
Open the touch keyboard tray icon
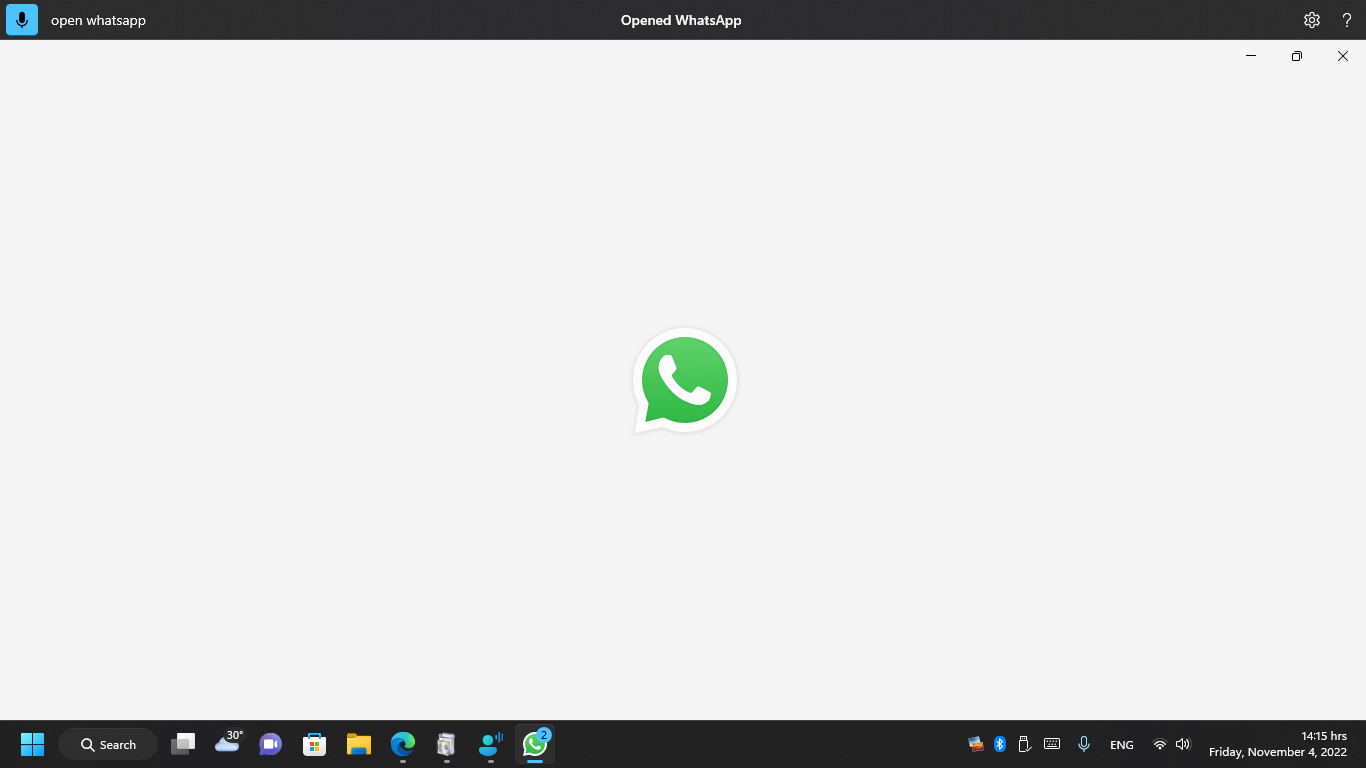(x=1052, y=744)
